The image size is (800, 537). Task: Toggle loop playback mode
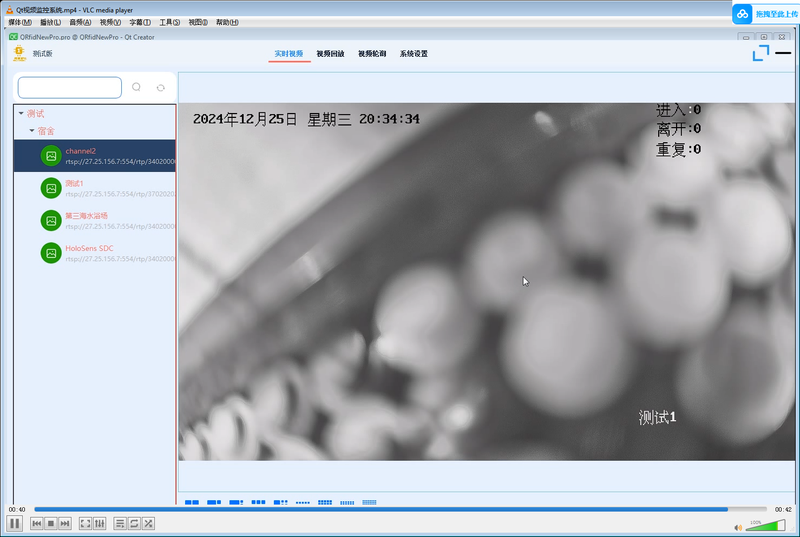[x=134, y=523]
